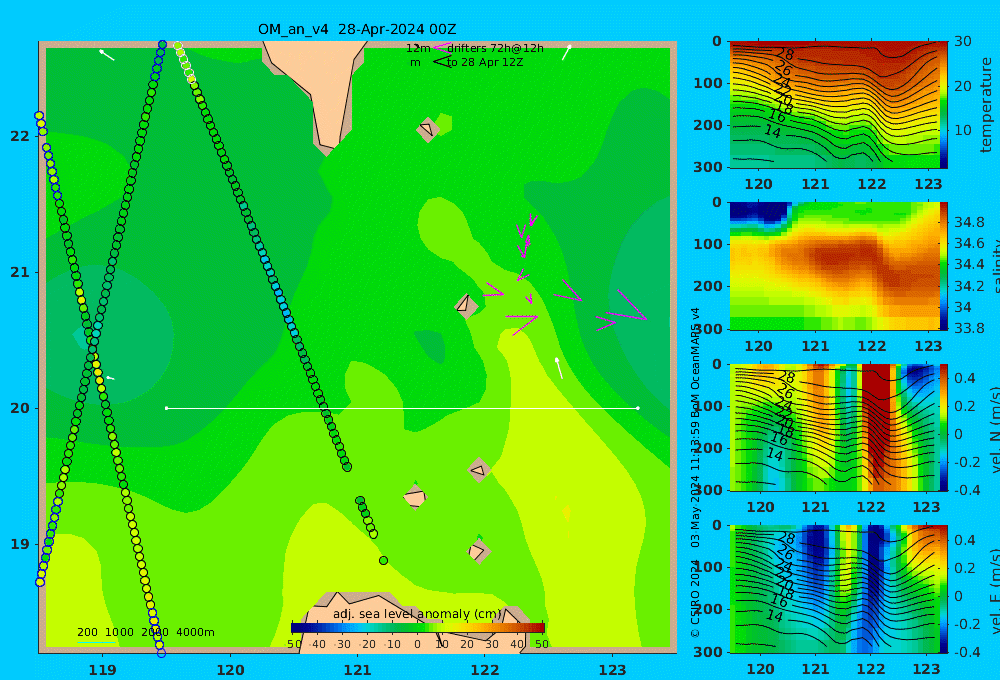Click longitude label '122' under main map
Image resolution: width=1000 pixels, height=680 pixels.
point(485,670)
